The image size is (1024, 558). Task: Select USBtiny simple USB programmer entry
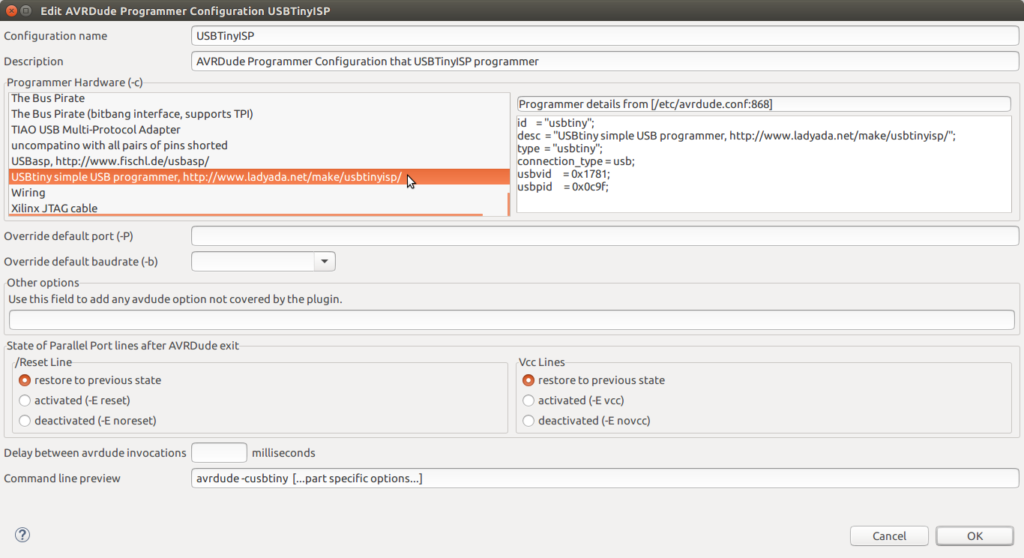click(x=258, y=177)
